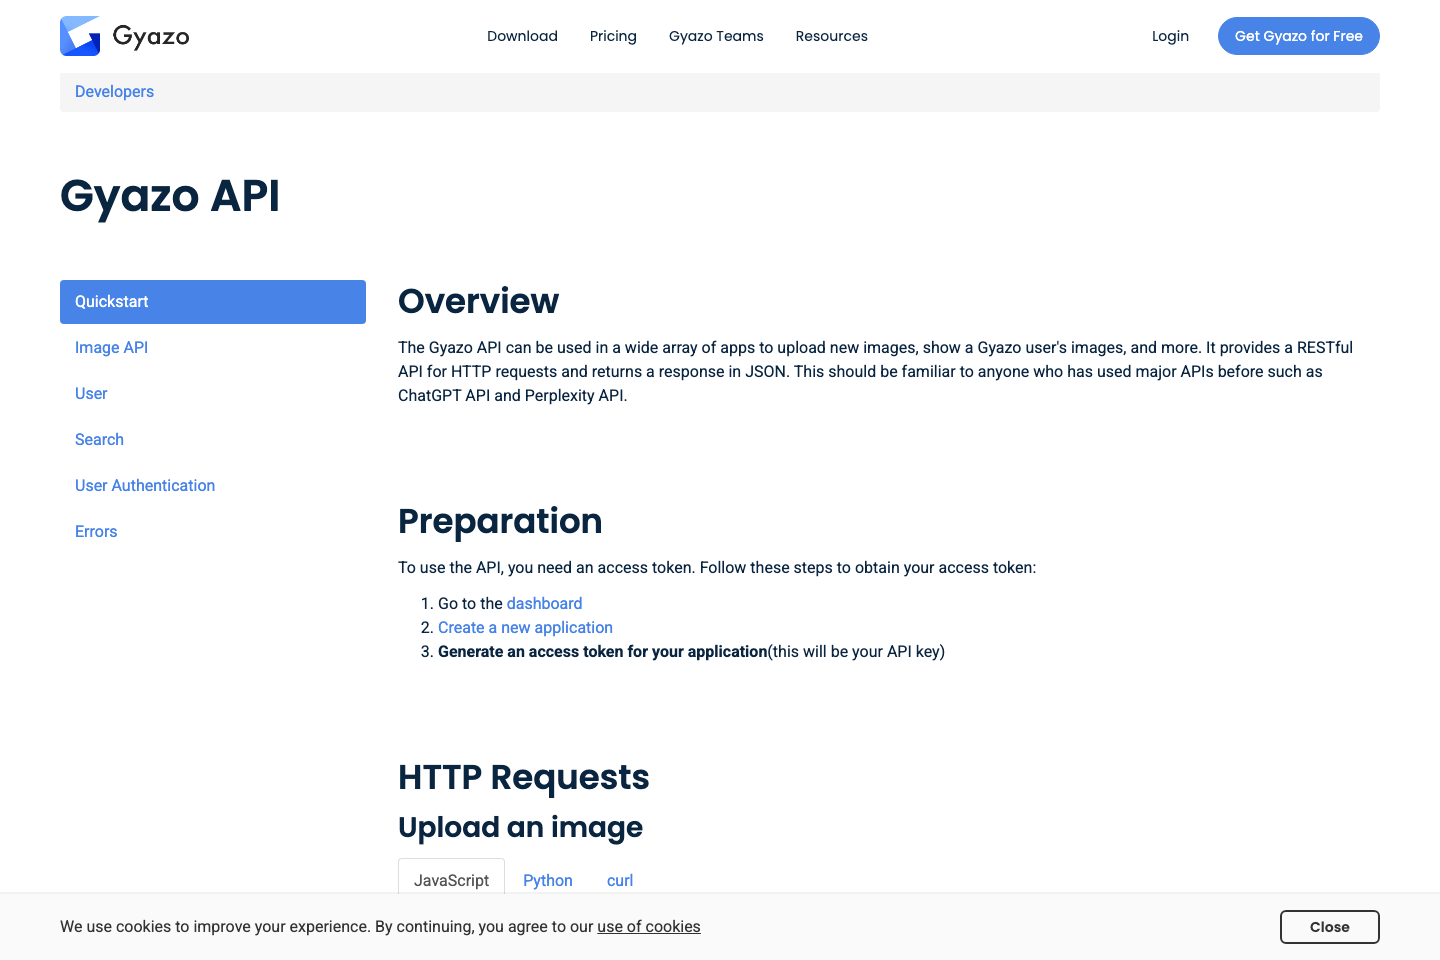
Task: Click the Login link
Action: pos(1170,36)
